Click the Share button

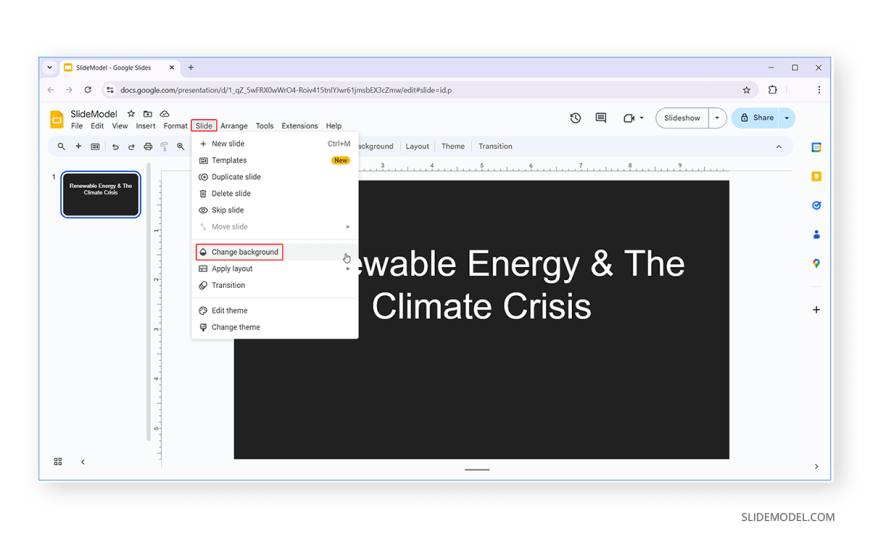(756, 118)
